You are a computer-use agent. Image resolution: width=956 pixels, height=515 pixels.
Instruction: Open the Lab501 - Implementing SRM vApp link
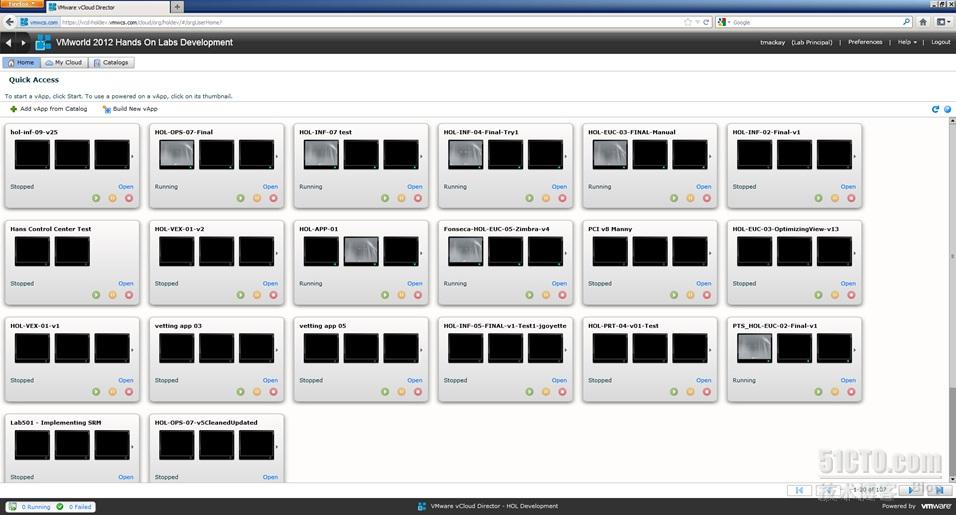(x=126, y=477)
